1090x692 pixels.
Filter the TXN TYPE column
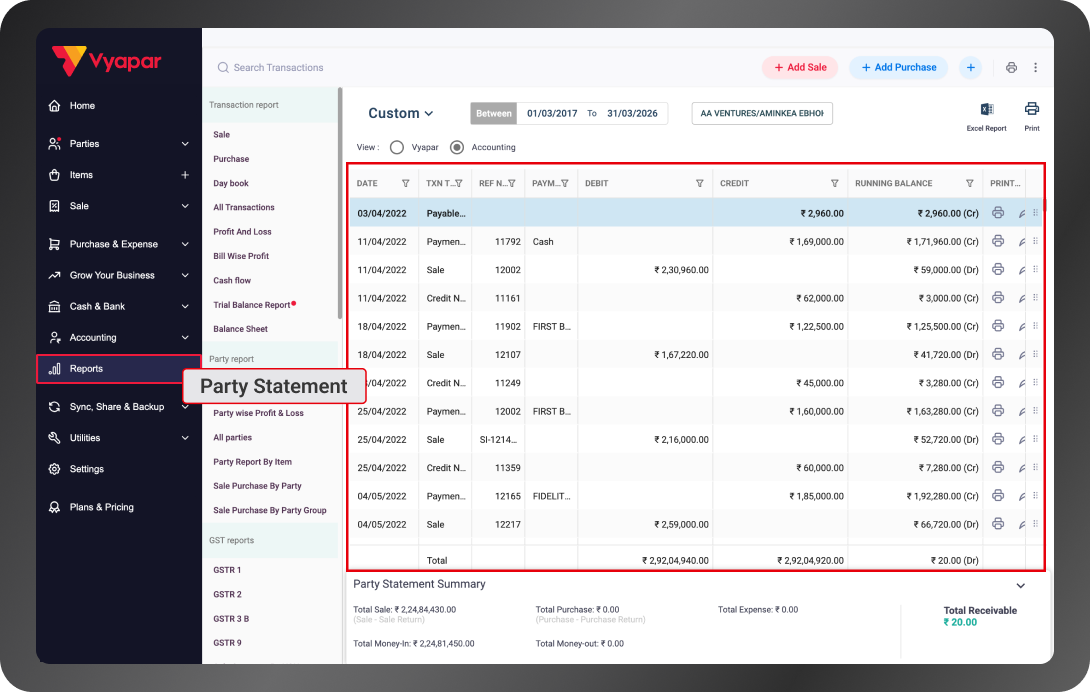tap(459, 184)
